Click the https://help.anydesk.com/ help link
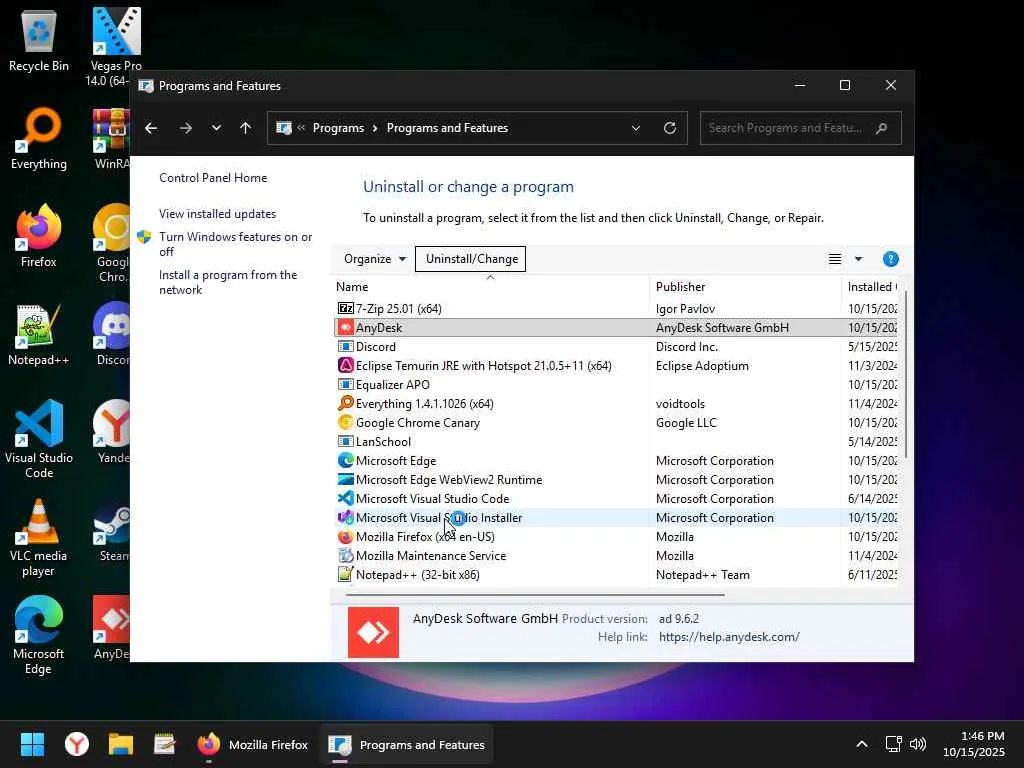Image resolution: width=1024 pixels, height=768 pixels. click(x=729, y=637)
